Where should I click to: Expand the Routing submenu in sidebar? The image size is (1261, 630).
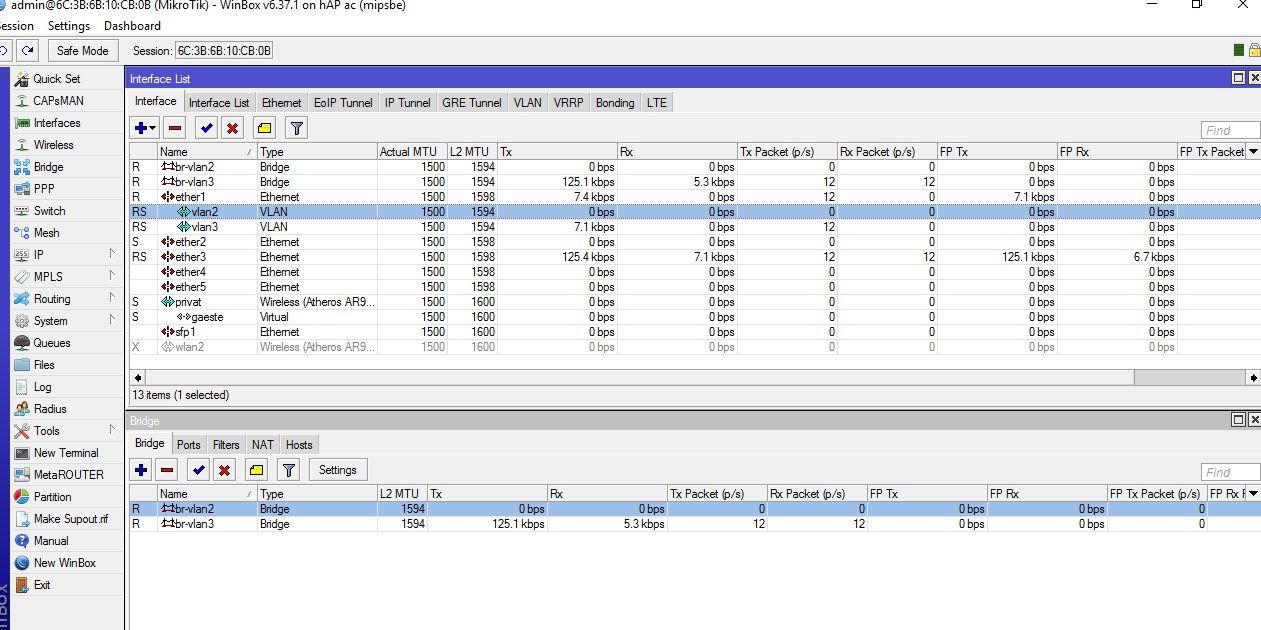coord(113,299)
